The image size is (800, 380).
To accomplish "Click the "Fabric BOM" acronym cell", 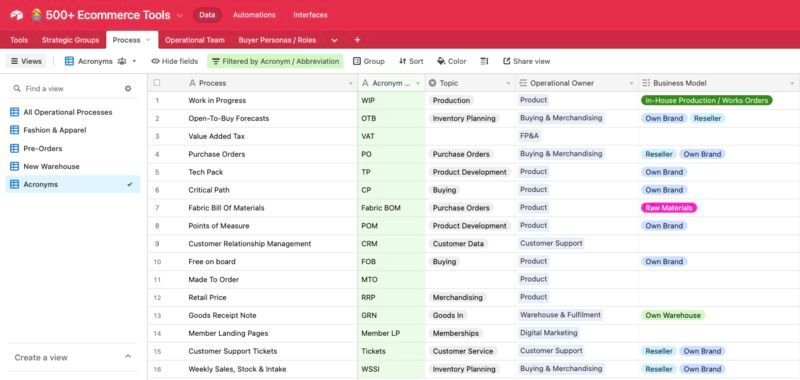I will 391,208.
